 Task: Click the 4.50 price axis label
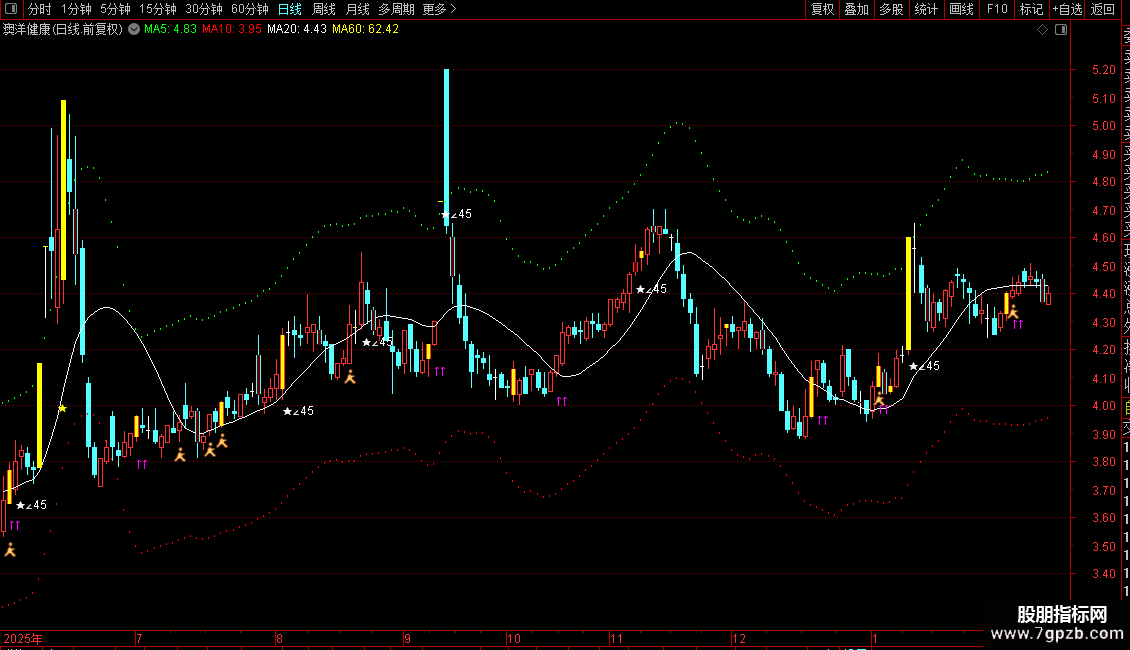point(1103,267)
